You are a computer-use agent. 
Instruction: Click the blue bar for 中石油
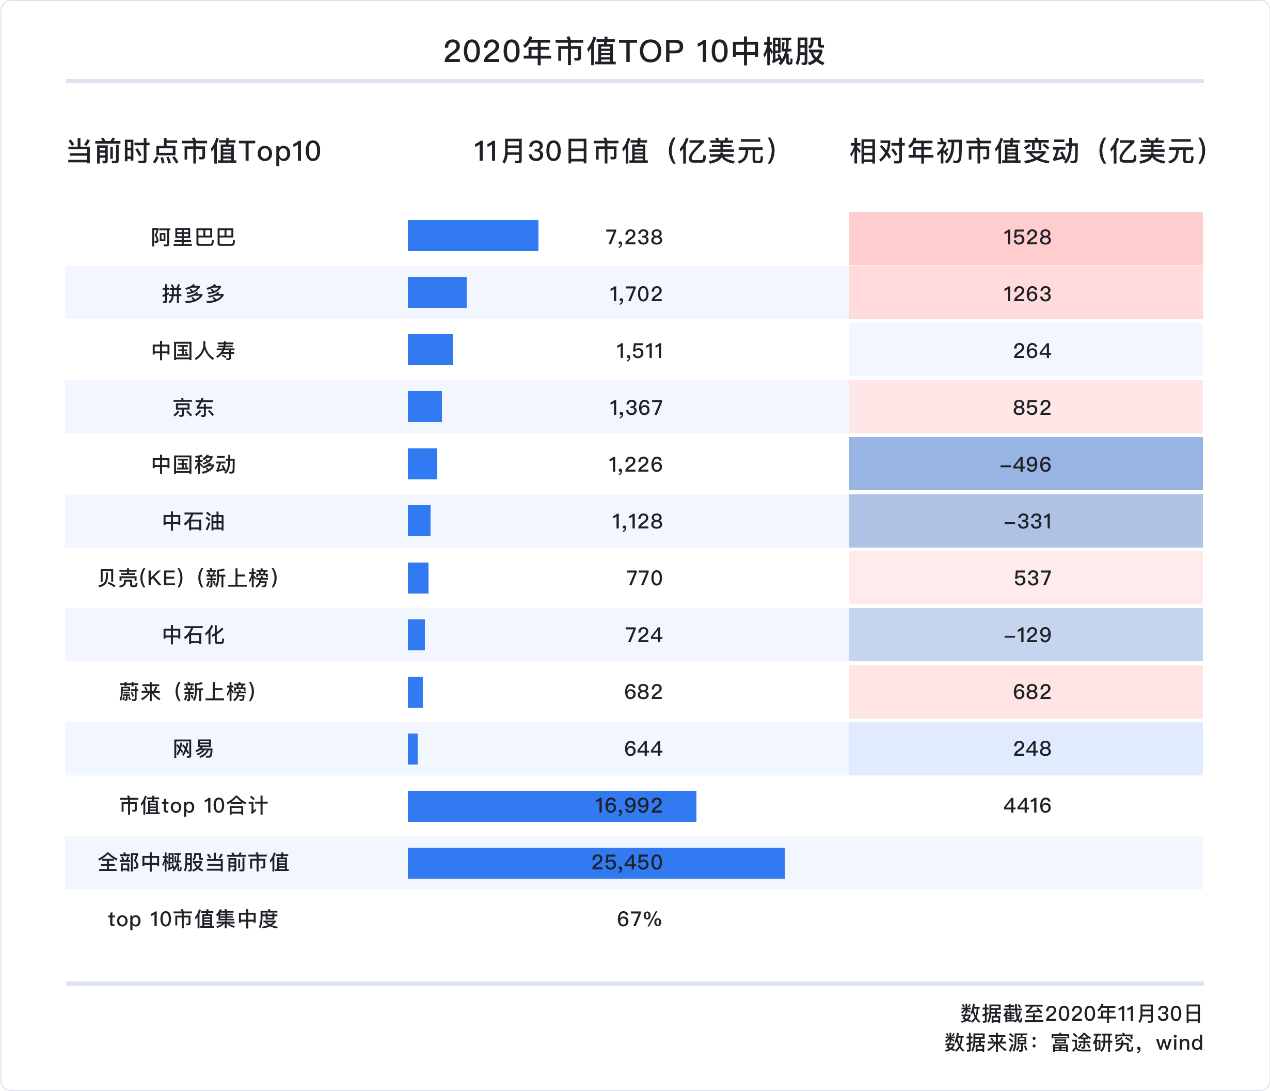click(419, 521)
